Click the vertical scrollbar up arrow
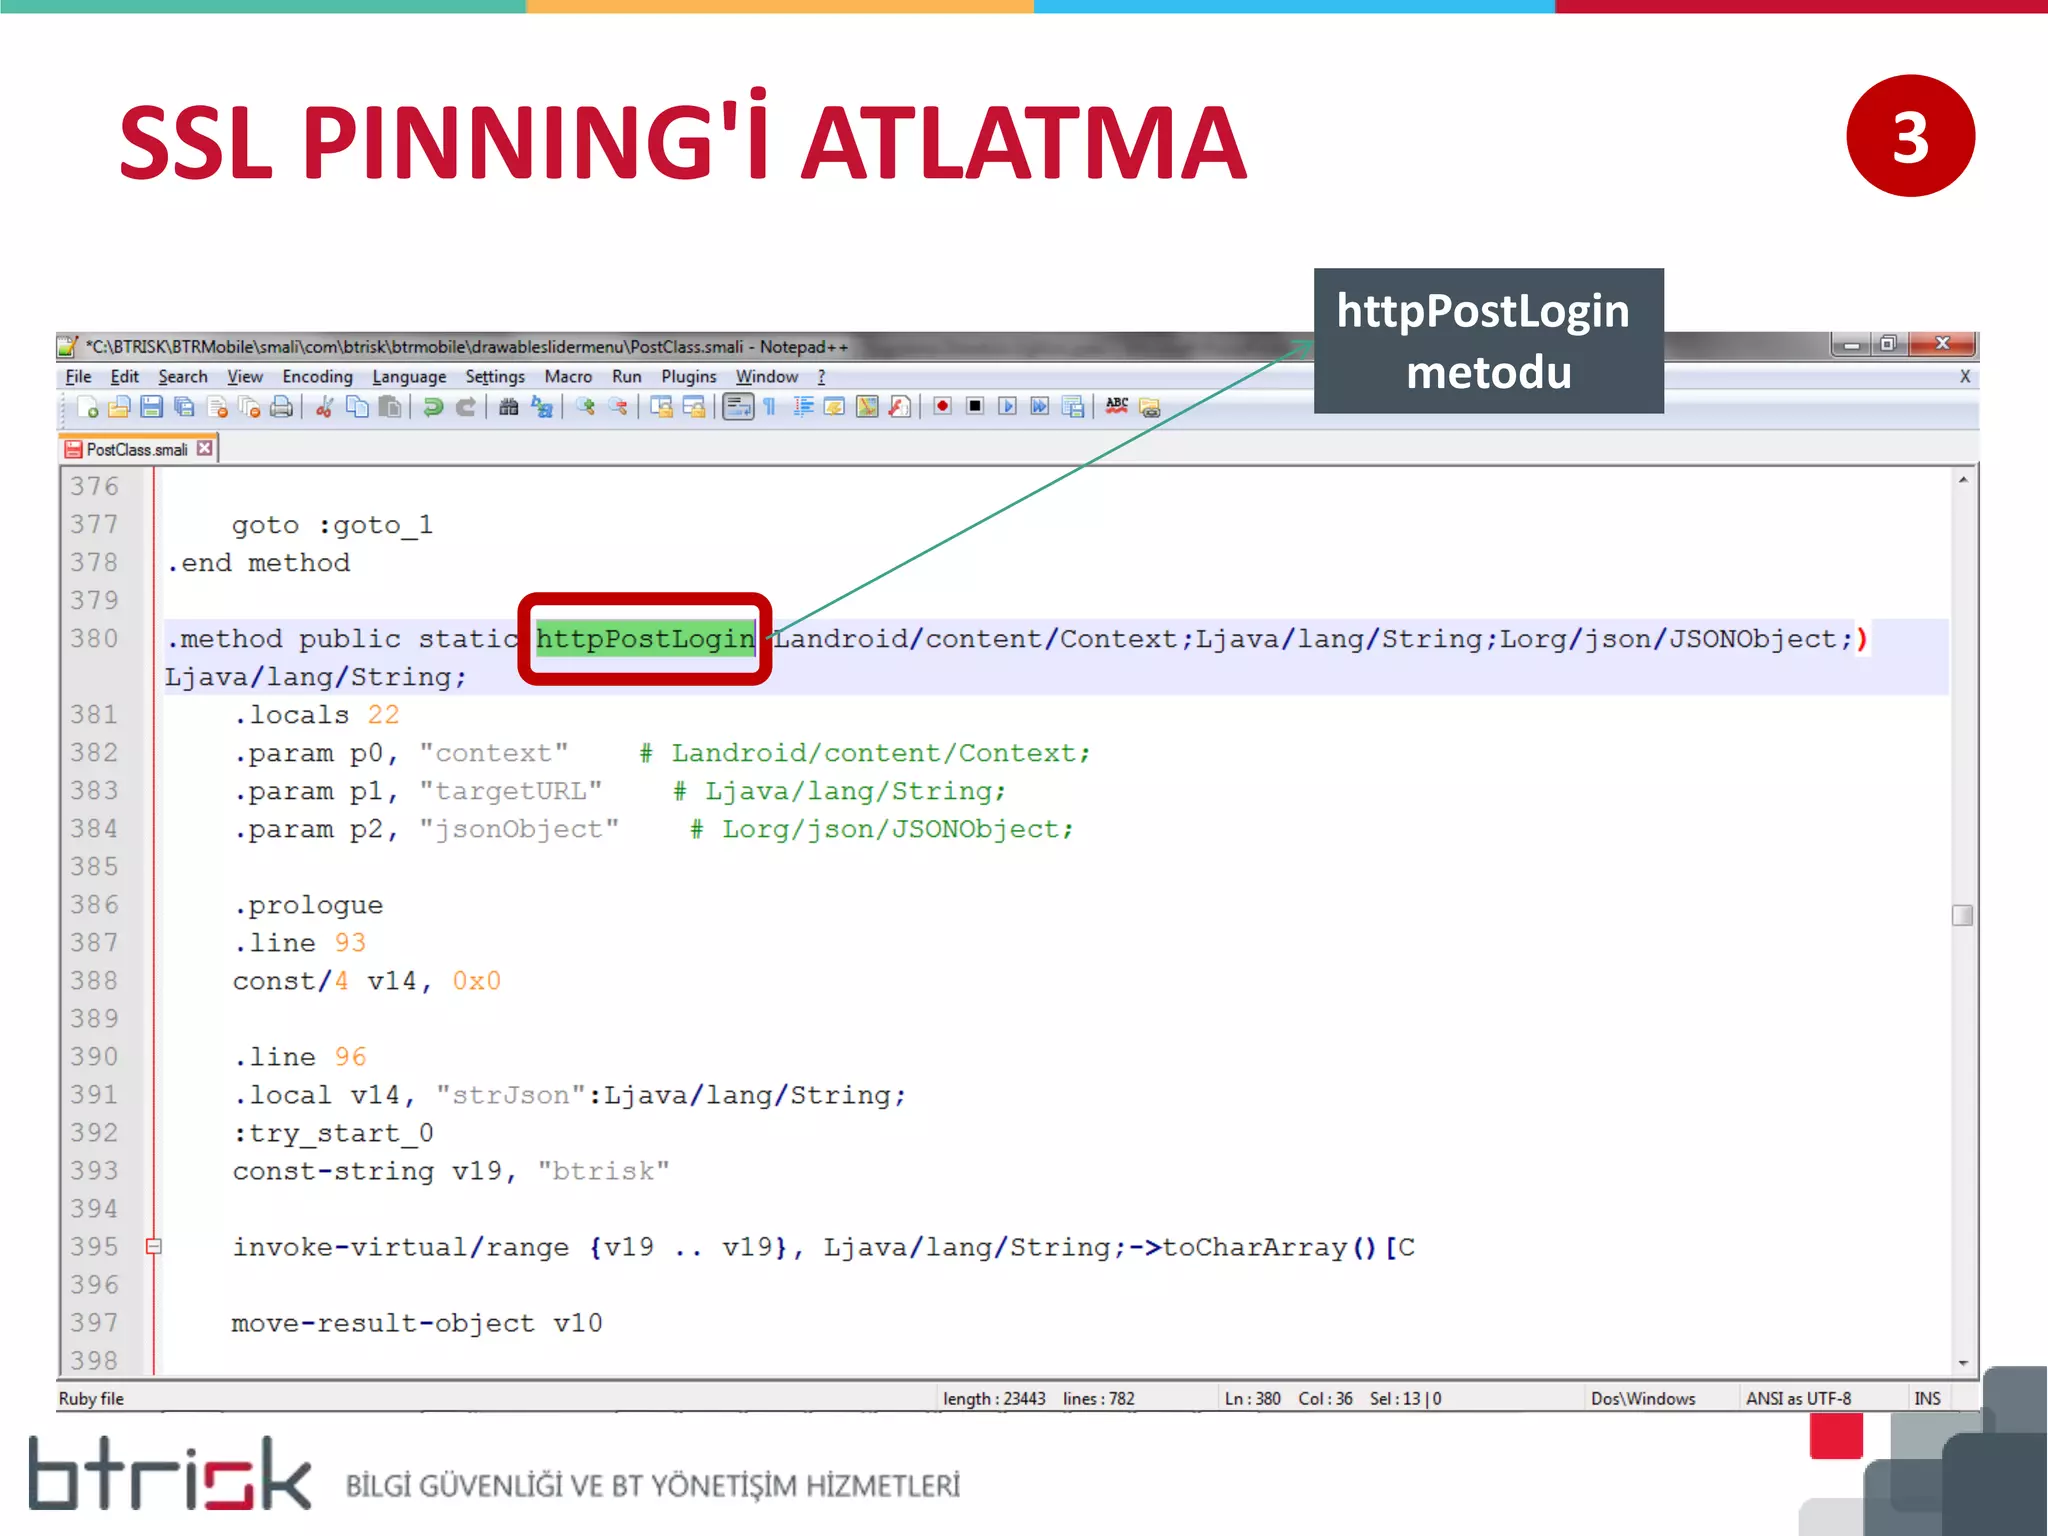Screen dimensions: 2048x1536 tap(1963, 481)
